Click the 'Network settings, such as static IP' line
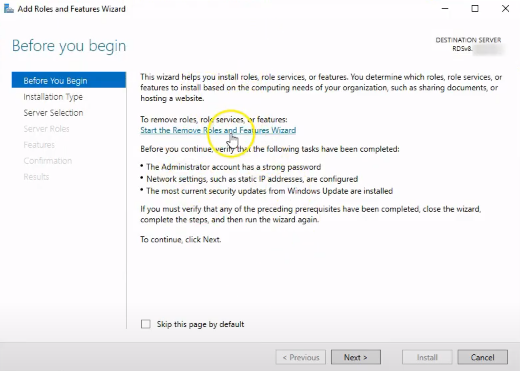The width and height of the screenshot is (520, 371). [x=252, y=179]
